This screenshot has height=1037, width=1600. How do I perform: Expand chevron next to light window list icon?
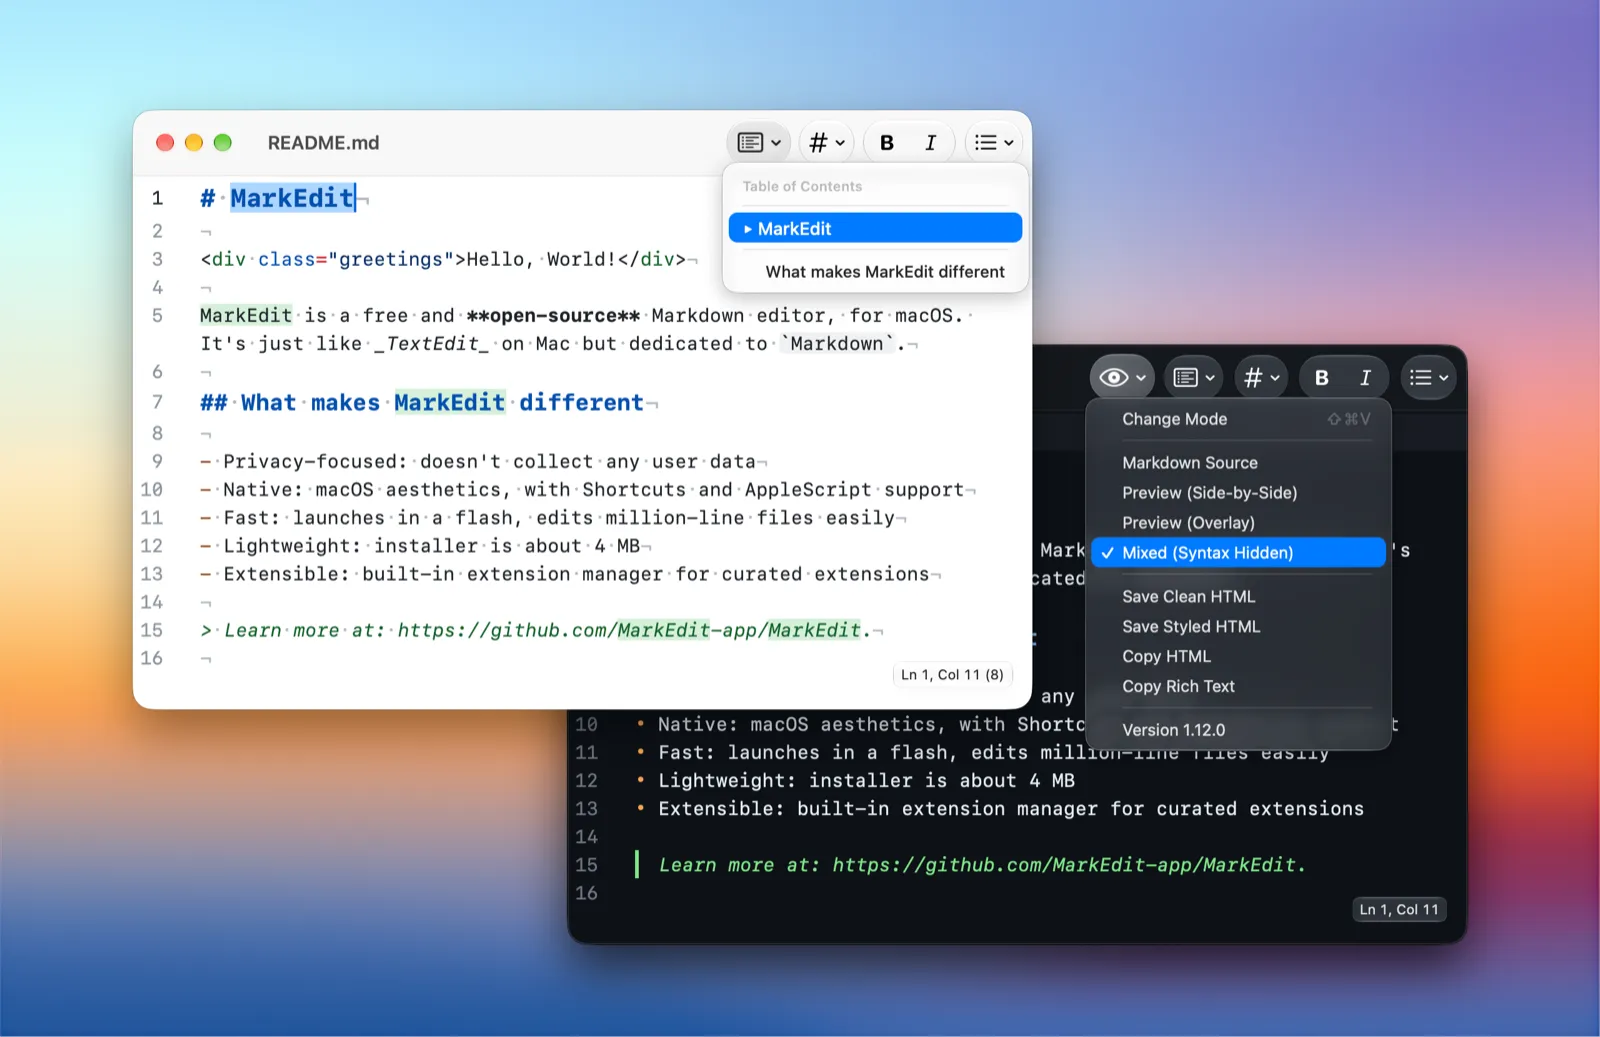(x=1008, y=143)
